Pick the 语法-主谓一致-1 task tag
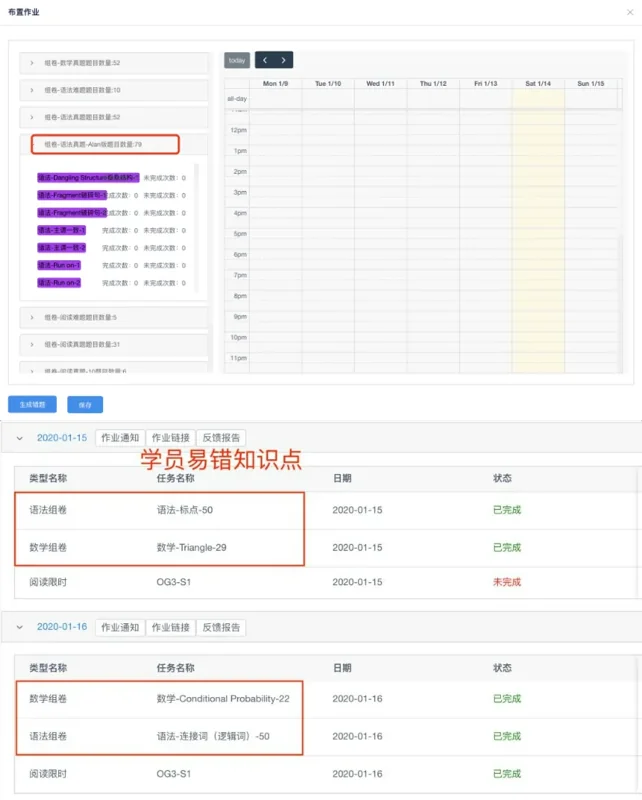This screenshot has height=800, width=642. click(x=61, y=230)
